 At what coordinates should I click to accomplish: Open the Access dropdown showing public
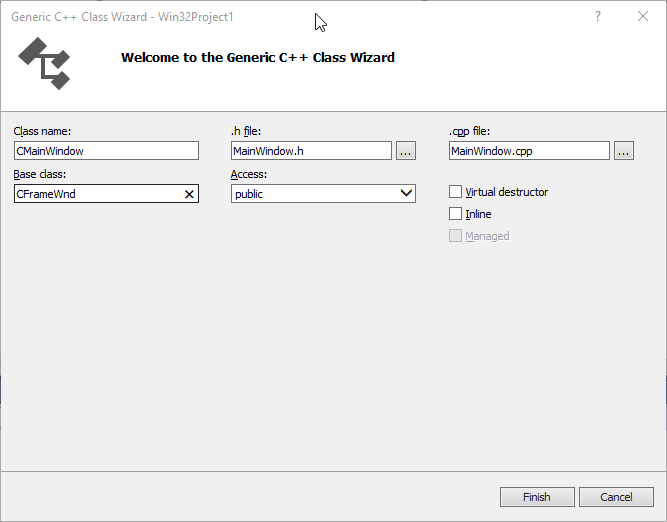tap(323, 194)
